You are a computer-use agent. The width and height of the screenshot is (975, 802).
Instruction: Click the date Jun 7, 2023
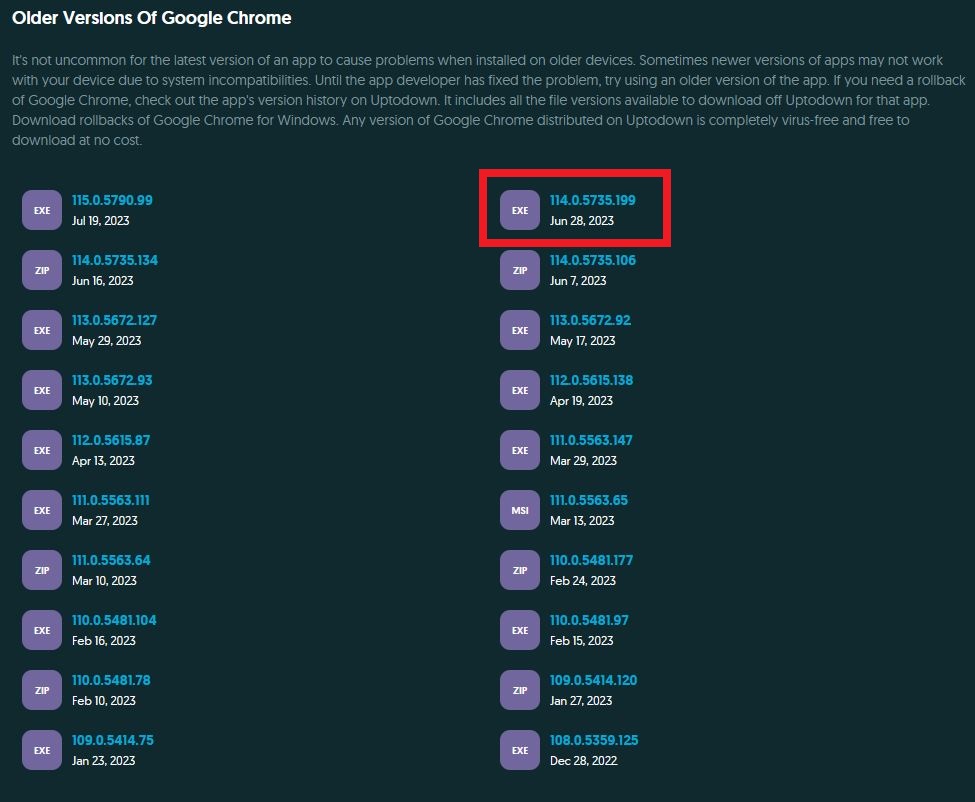click(x=578, y=280)
